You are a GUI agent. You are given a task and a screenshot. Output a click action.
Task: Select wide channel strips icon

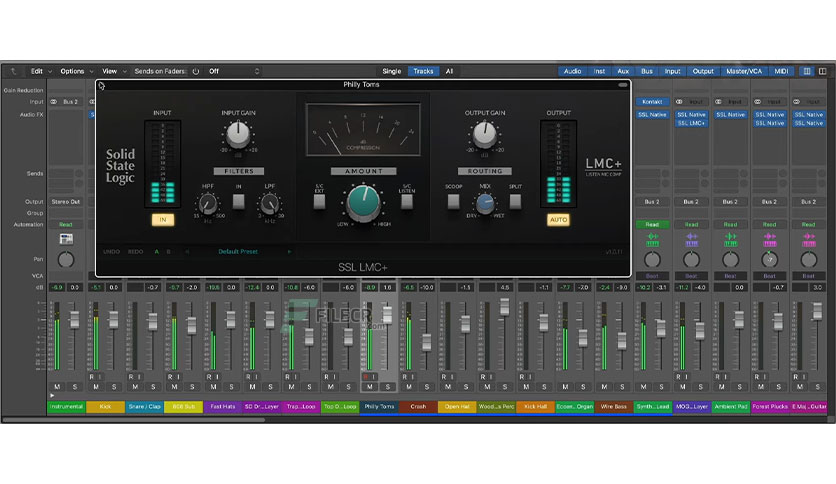pyautogui.click(x=822, y=71)
